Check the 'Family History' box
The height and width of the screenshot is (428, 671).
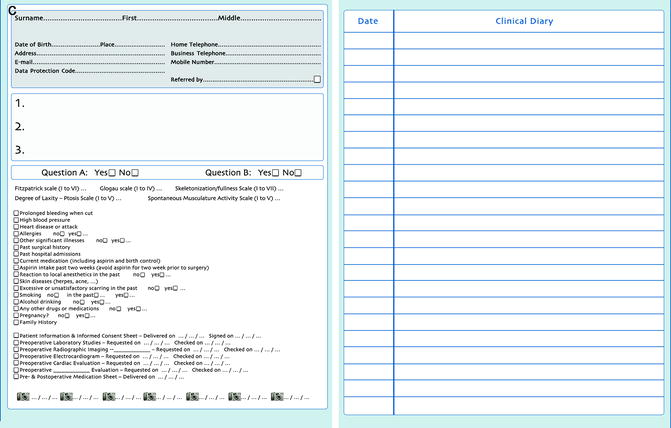(x=16, y=322)
